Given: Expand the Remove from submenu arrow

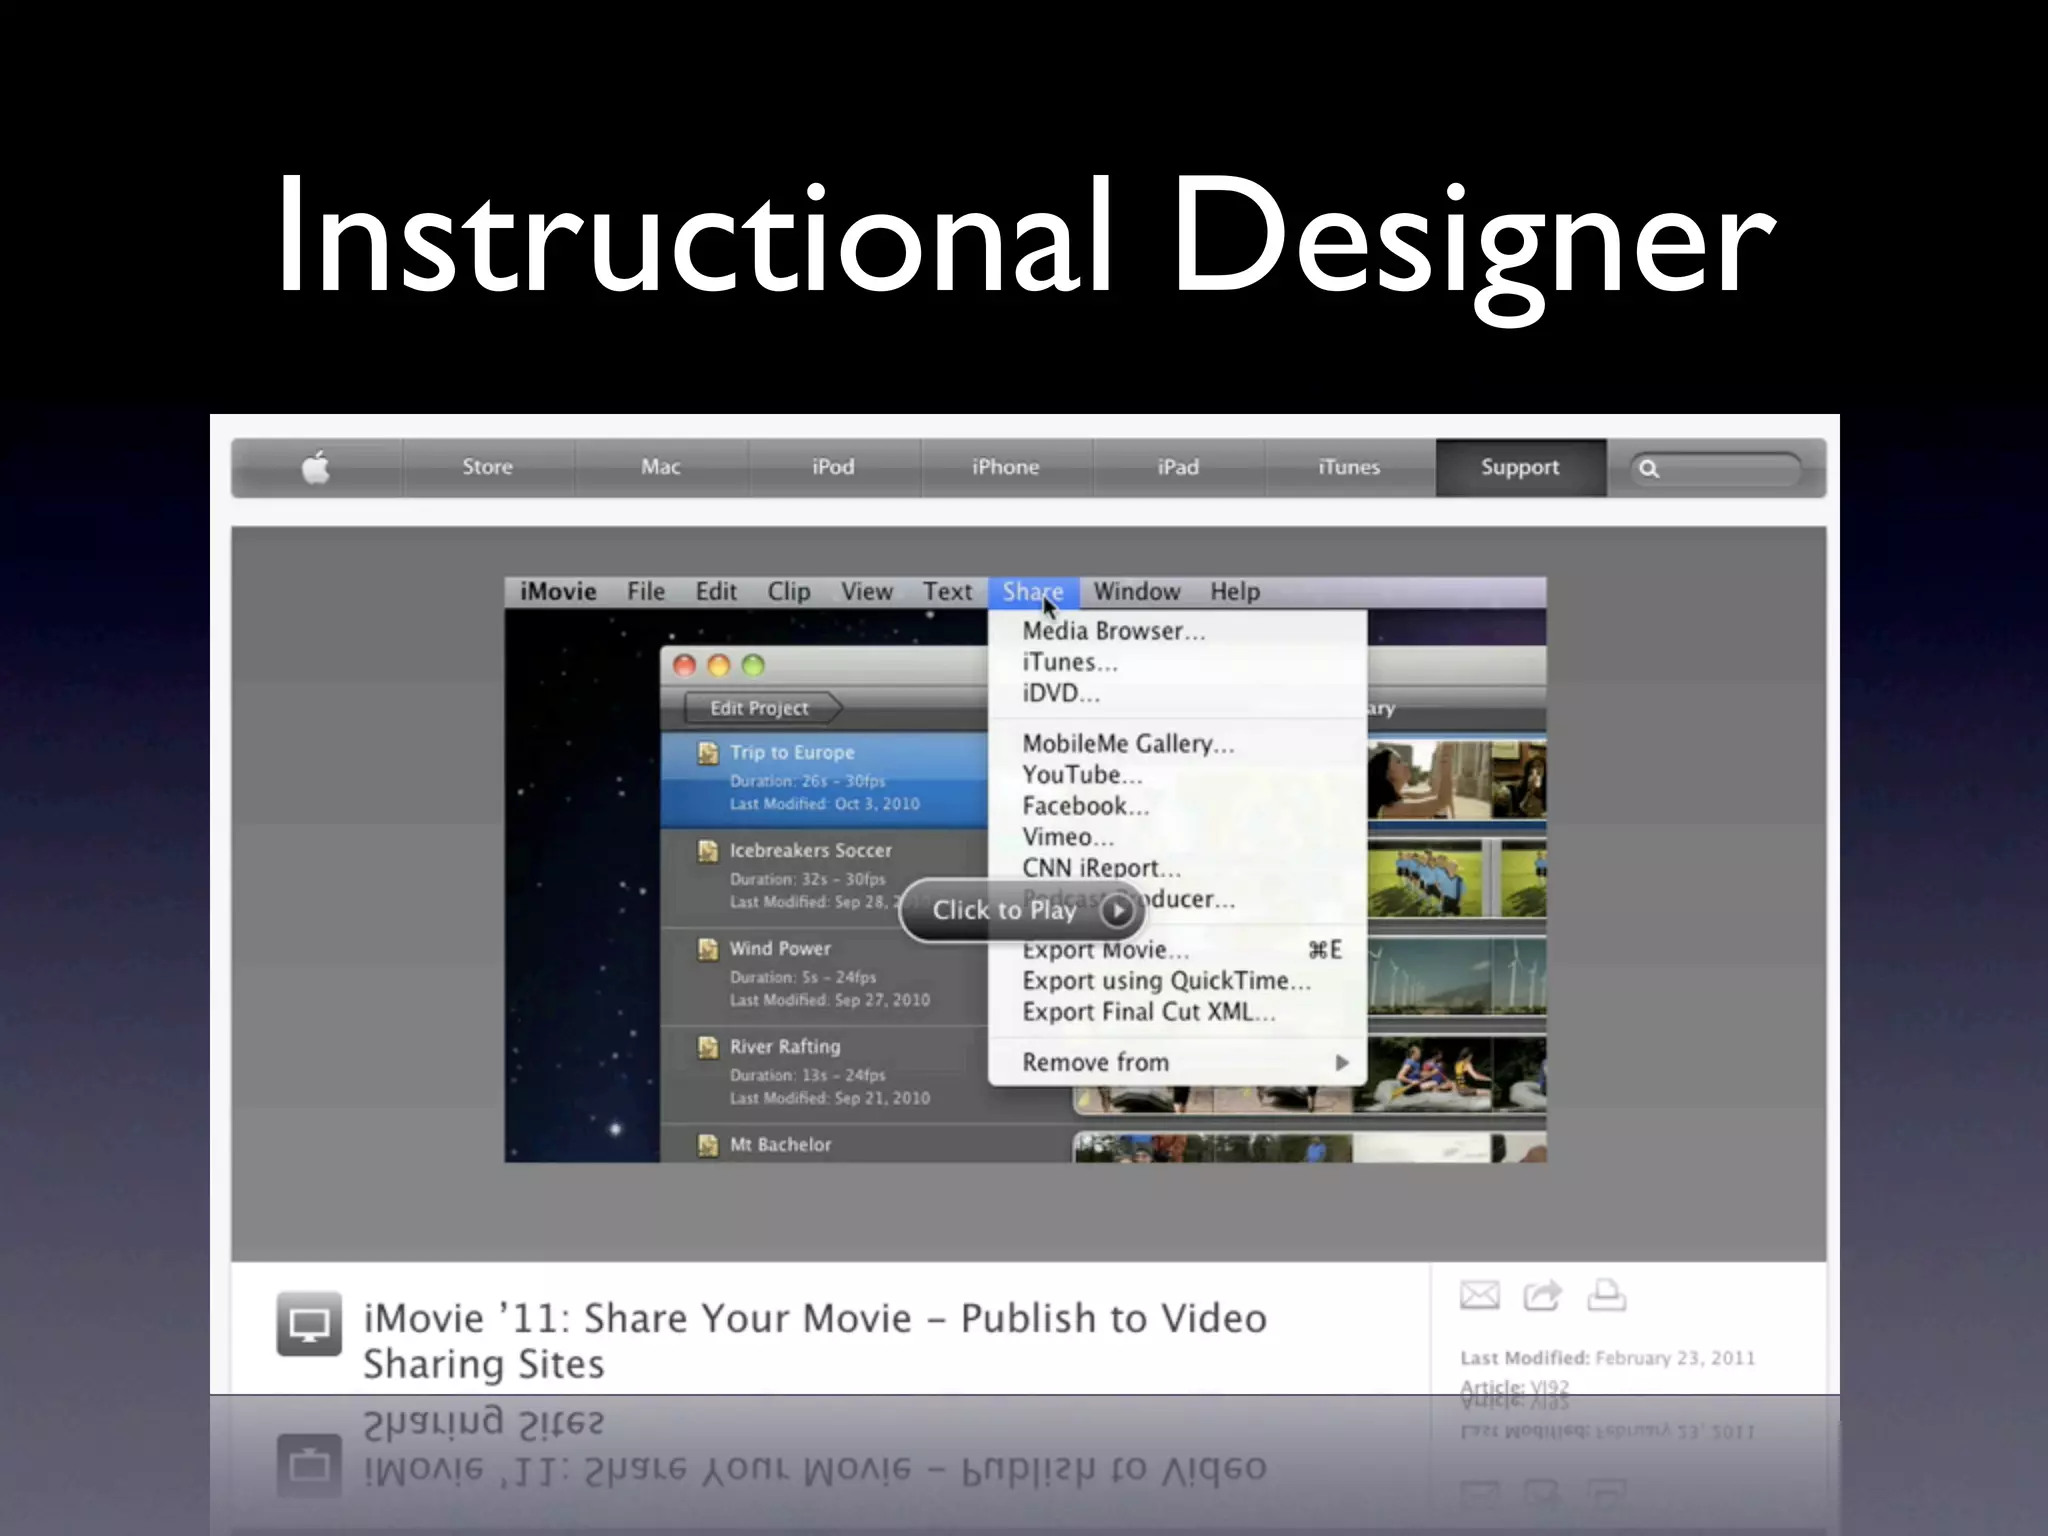Looking at the screenshot, I should point(1342,1063).
